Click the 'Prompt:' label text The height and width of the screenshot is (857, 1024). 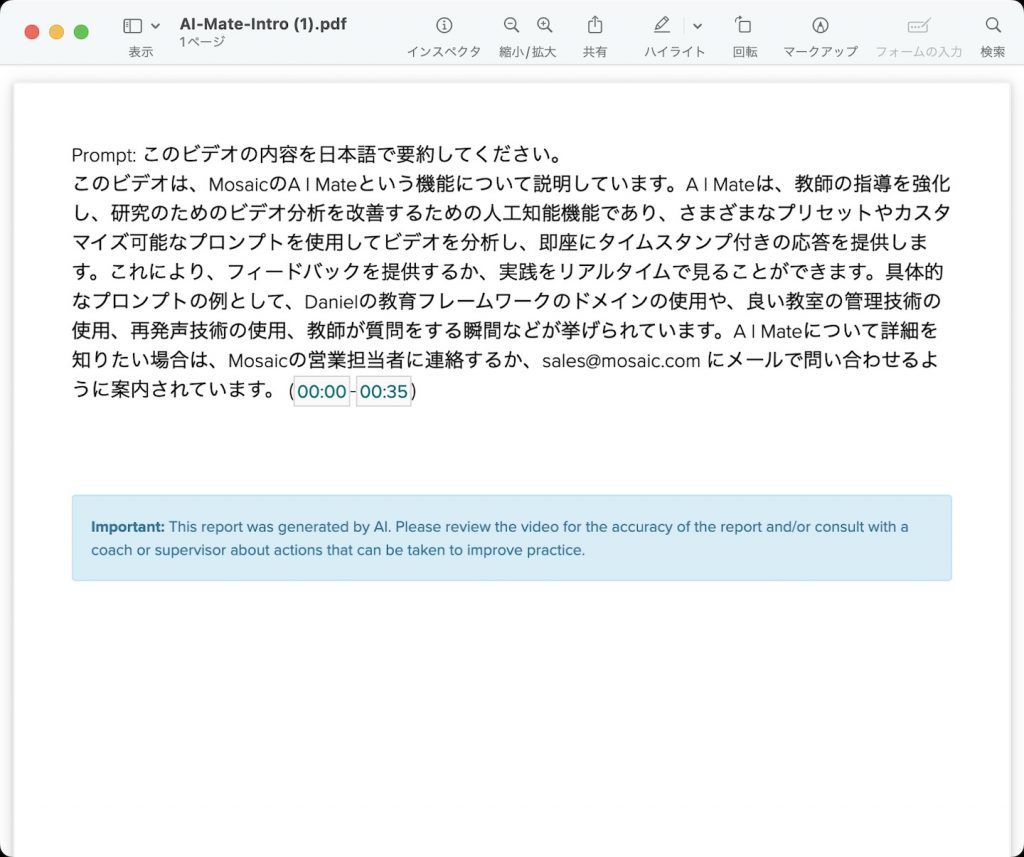104,155
